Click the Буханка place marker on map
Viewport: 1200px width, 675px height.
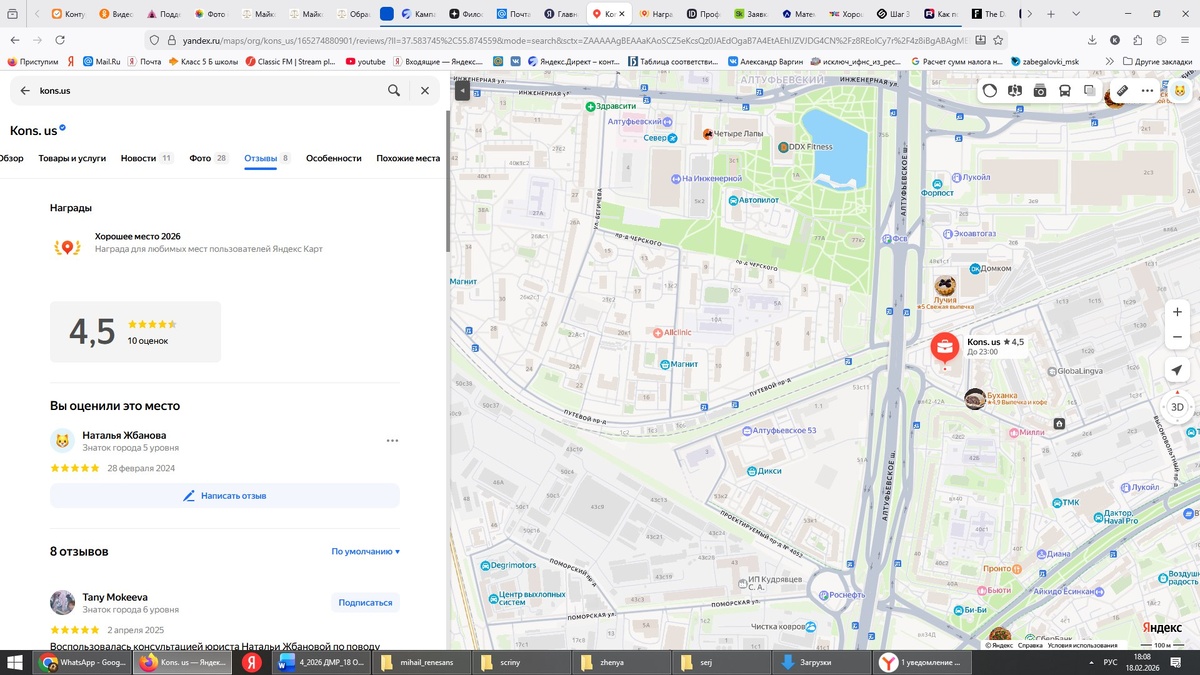click(975, 399)
